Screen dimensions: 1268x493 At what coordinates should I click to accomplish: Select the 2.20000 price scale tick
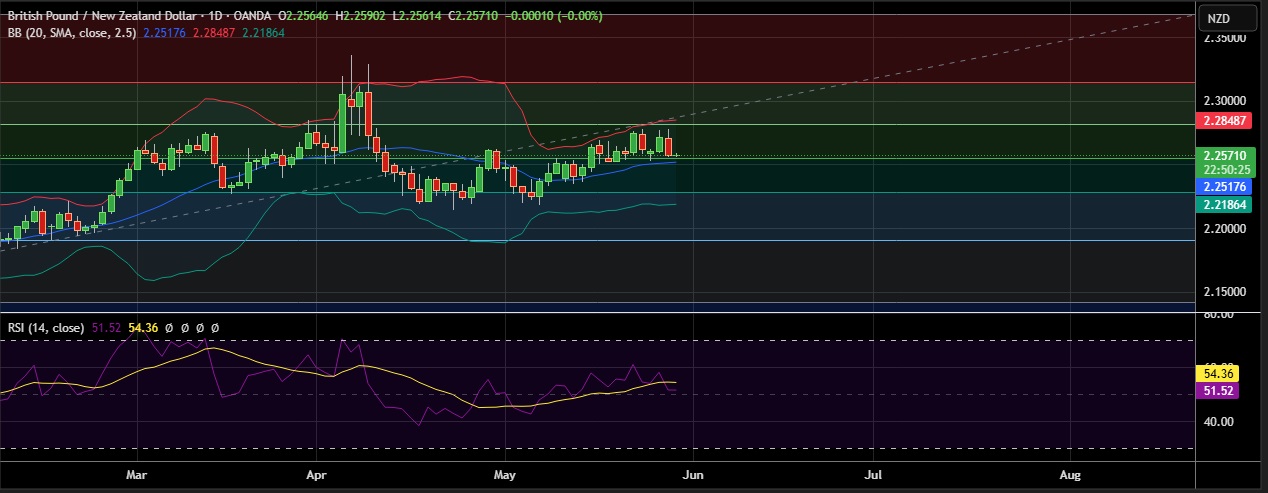coord(1225,228)
